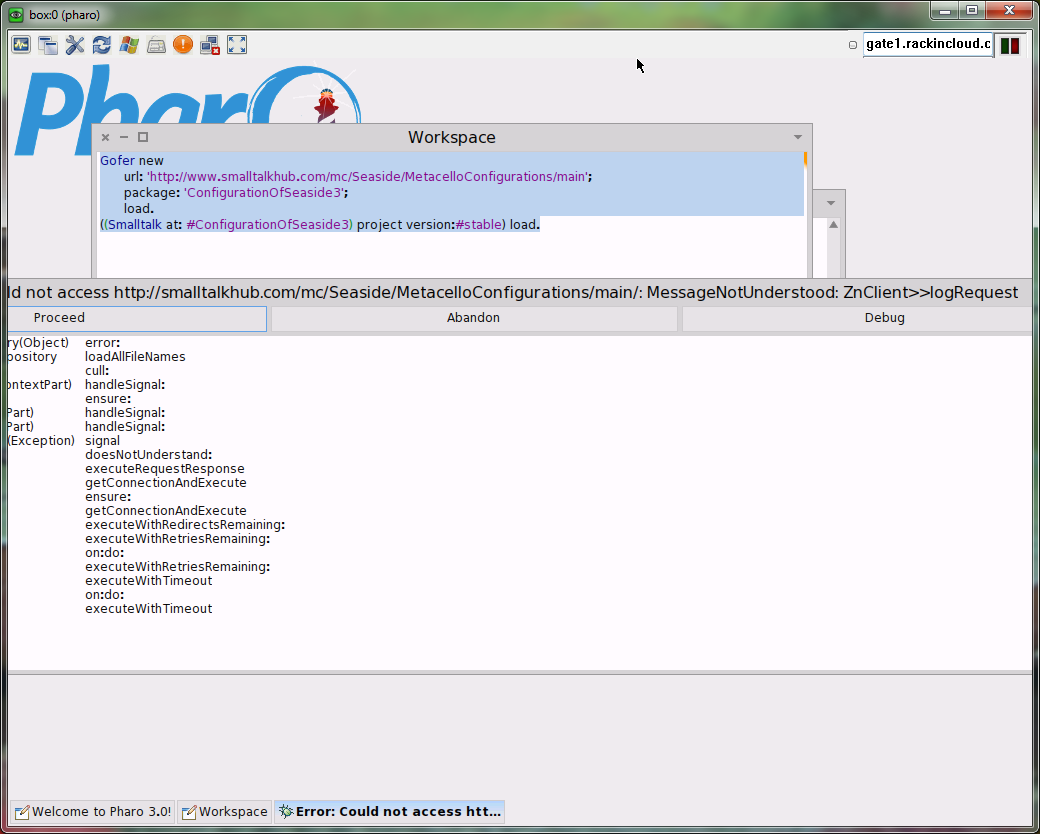The image size is (1040, 834).
Task: Toggle the small box left of the hostname field
Action: [x=853, y=45]
